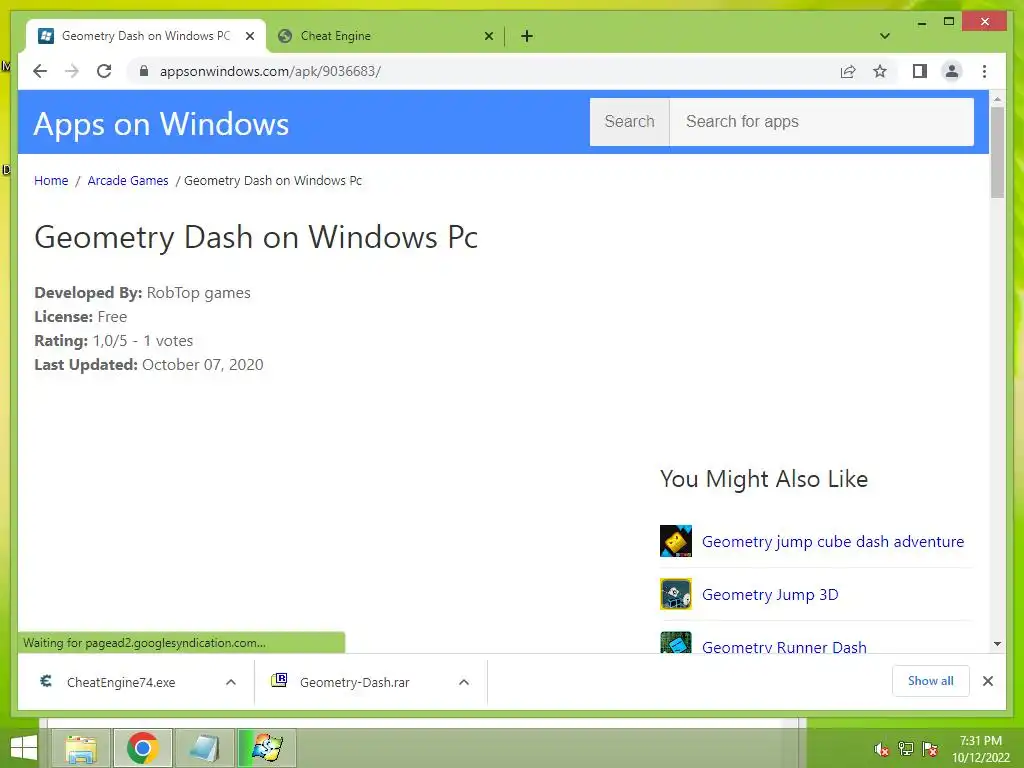Expand Geometry-Dash.rar download options arrow
Screen dimensions: 1024x768
(464, 682)
